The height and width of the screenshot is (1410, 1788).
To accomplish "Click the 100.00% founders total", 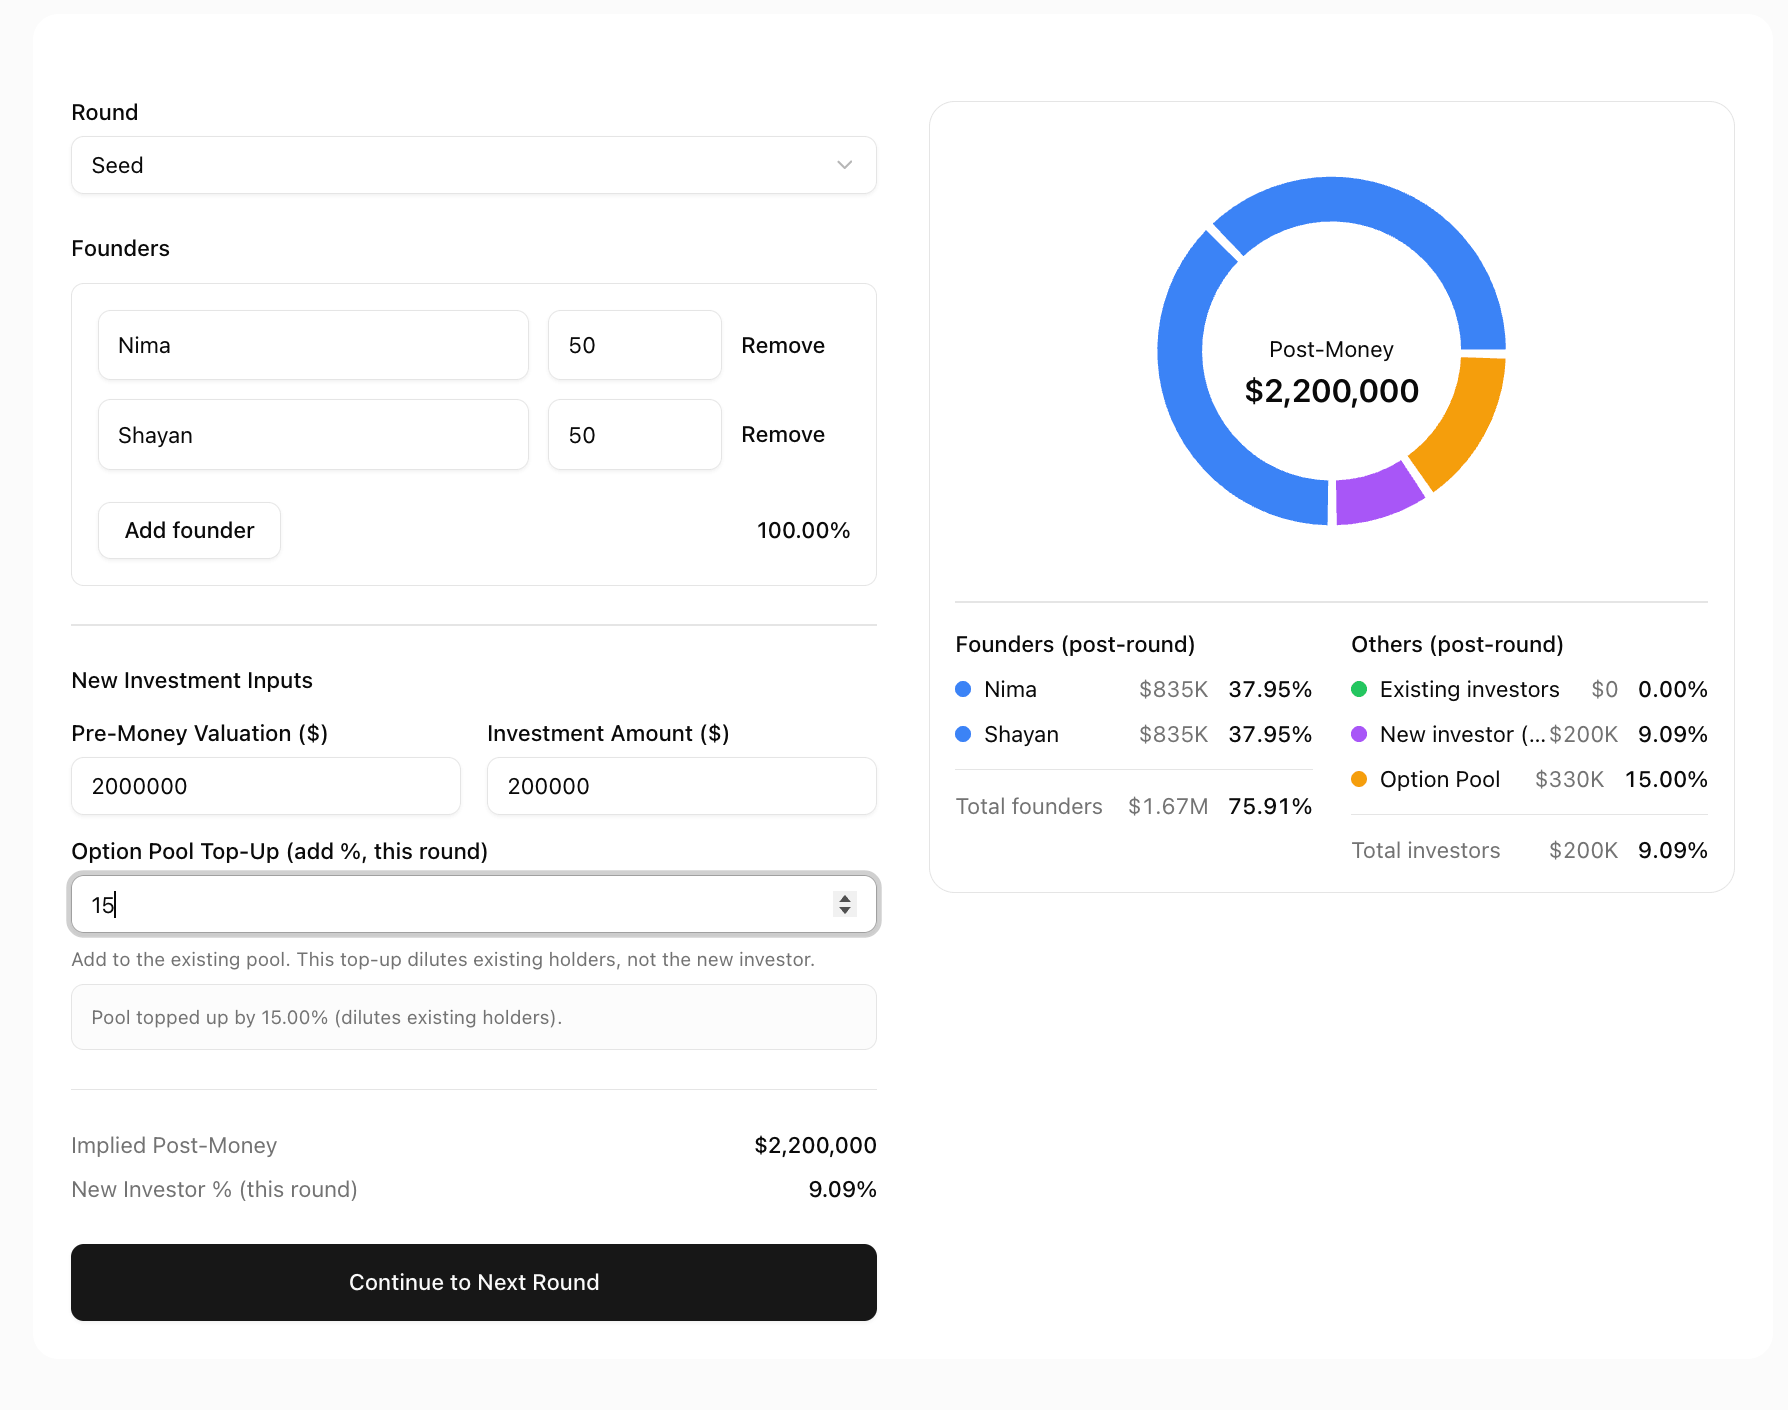I will 803,530.
